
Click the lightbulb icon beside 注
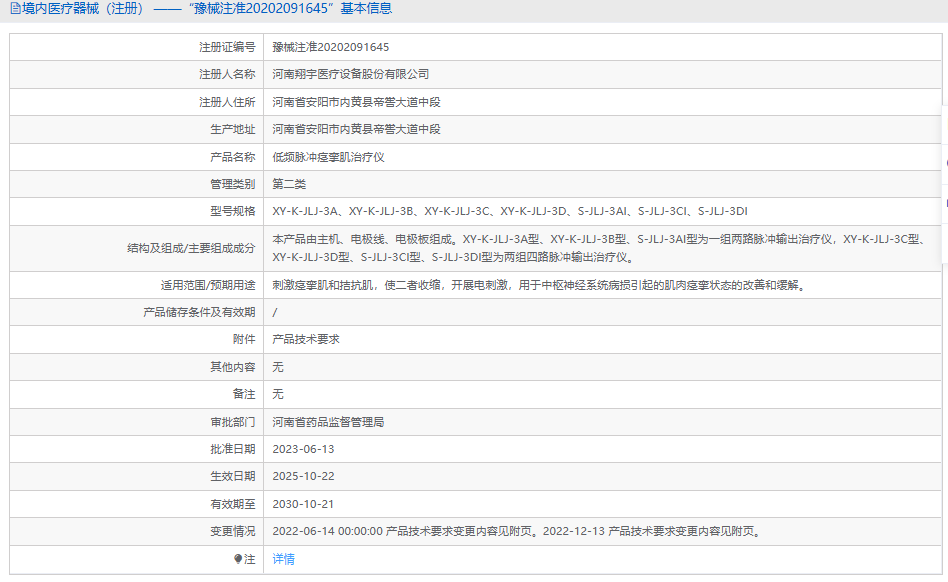point(238,559)
